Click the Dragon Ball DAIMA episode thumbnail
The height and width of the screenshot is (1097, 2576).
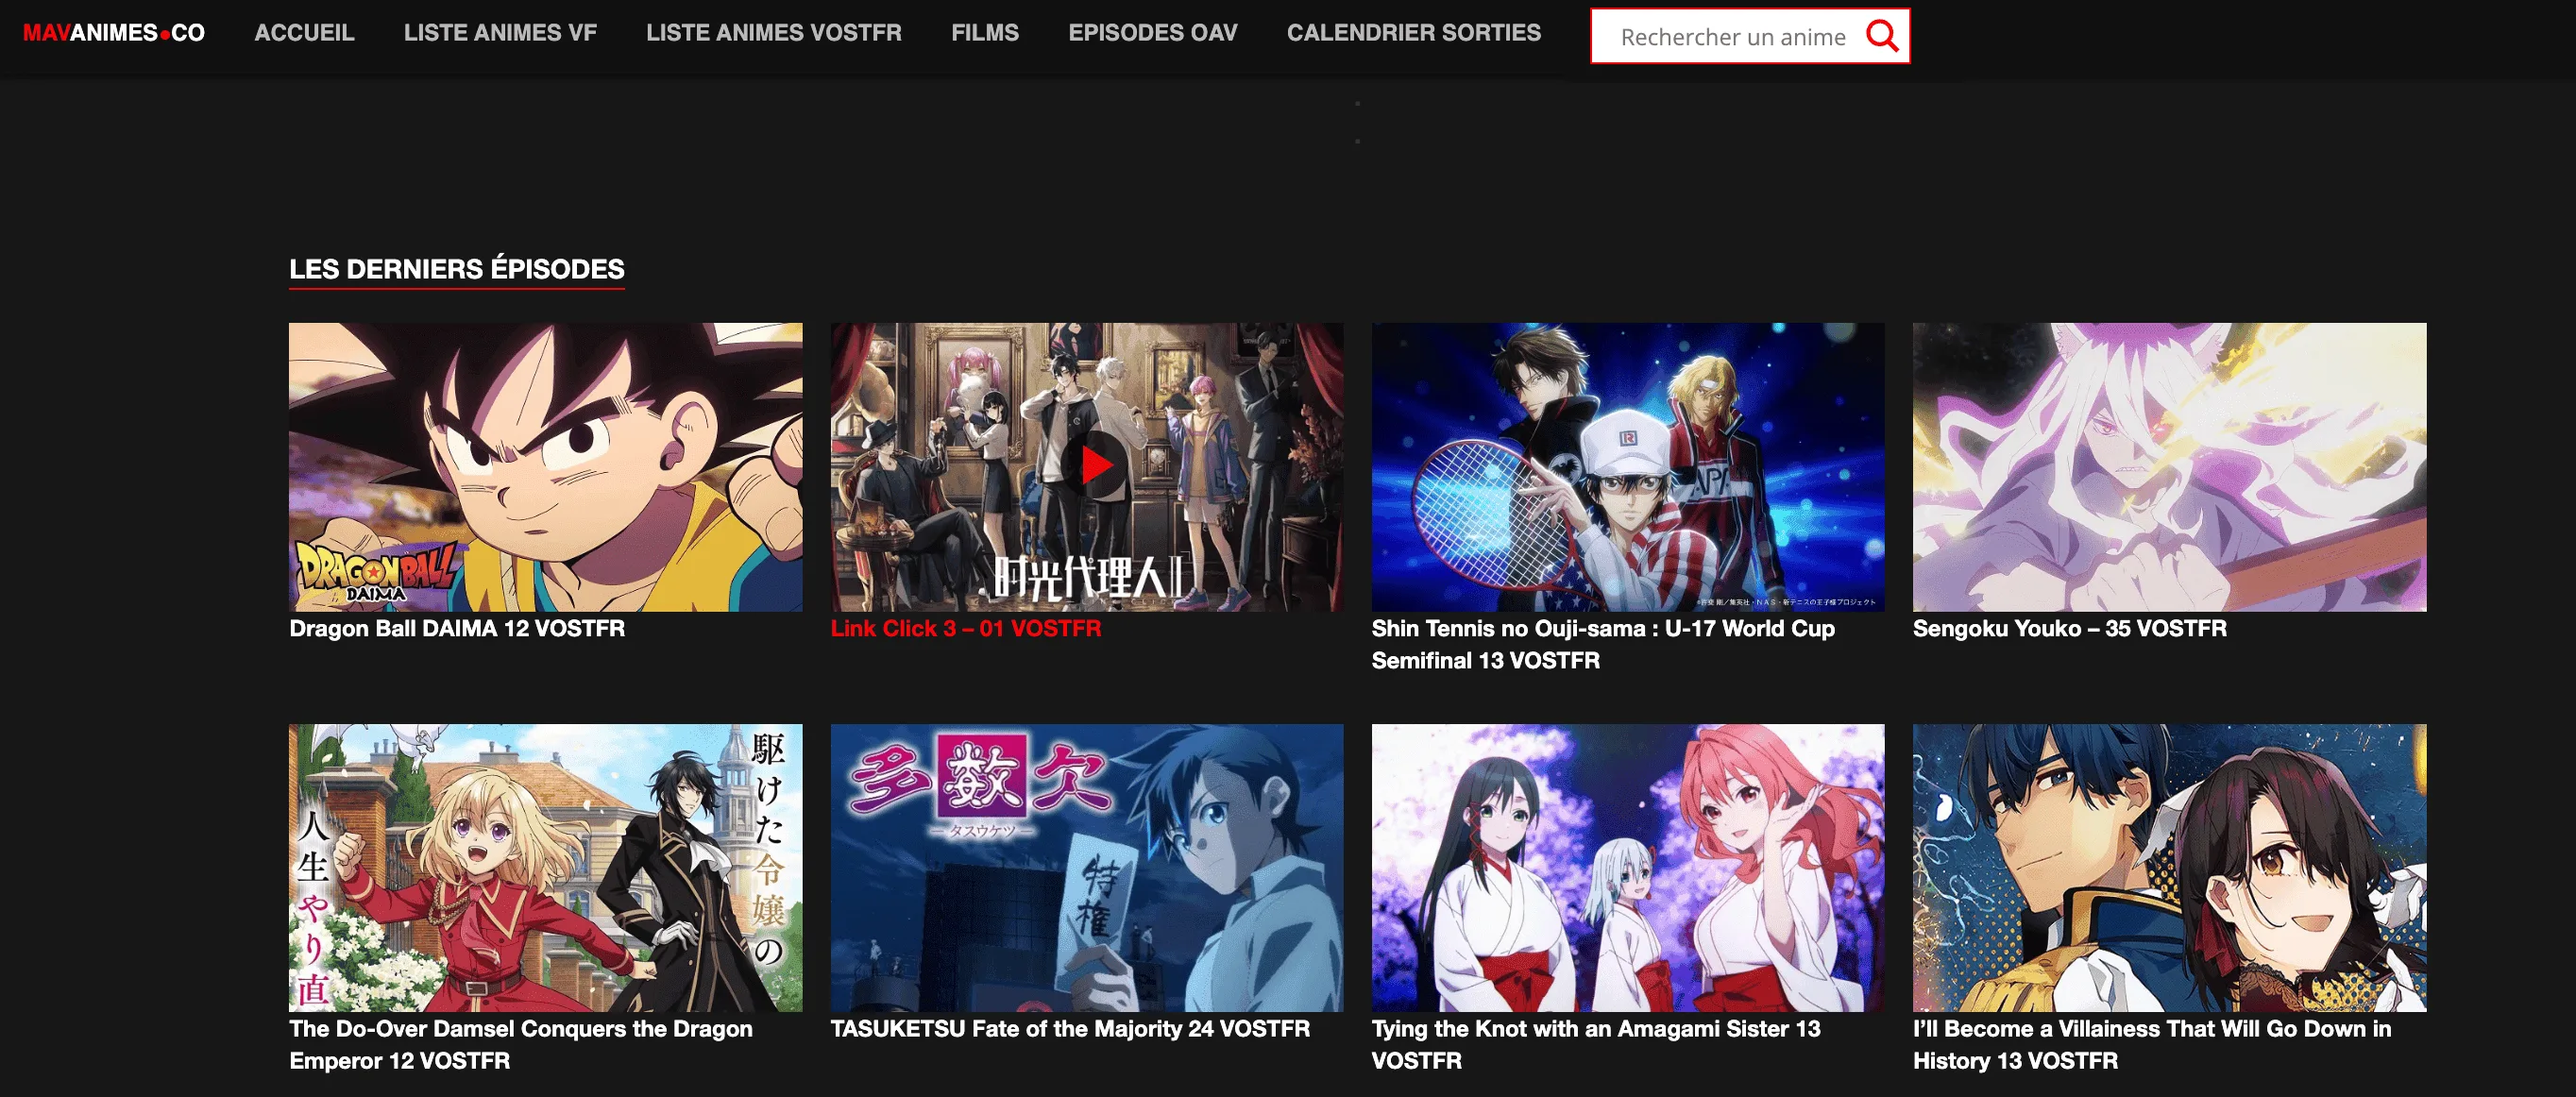[x=545, y=467]
